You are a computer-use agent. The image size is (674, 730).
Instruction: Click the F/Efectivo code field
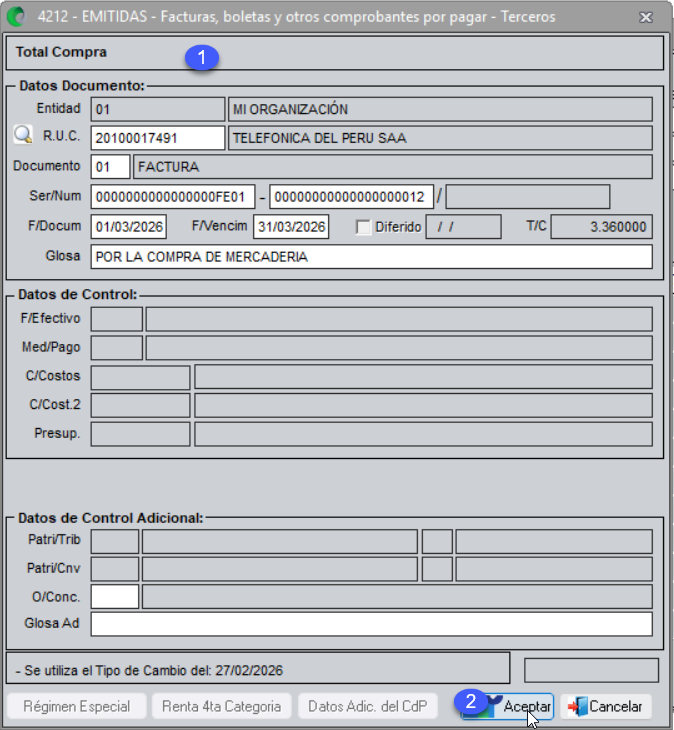click(x=117, y=319)
